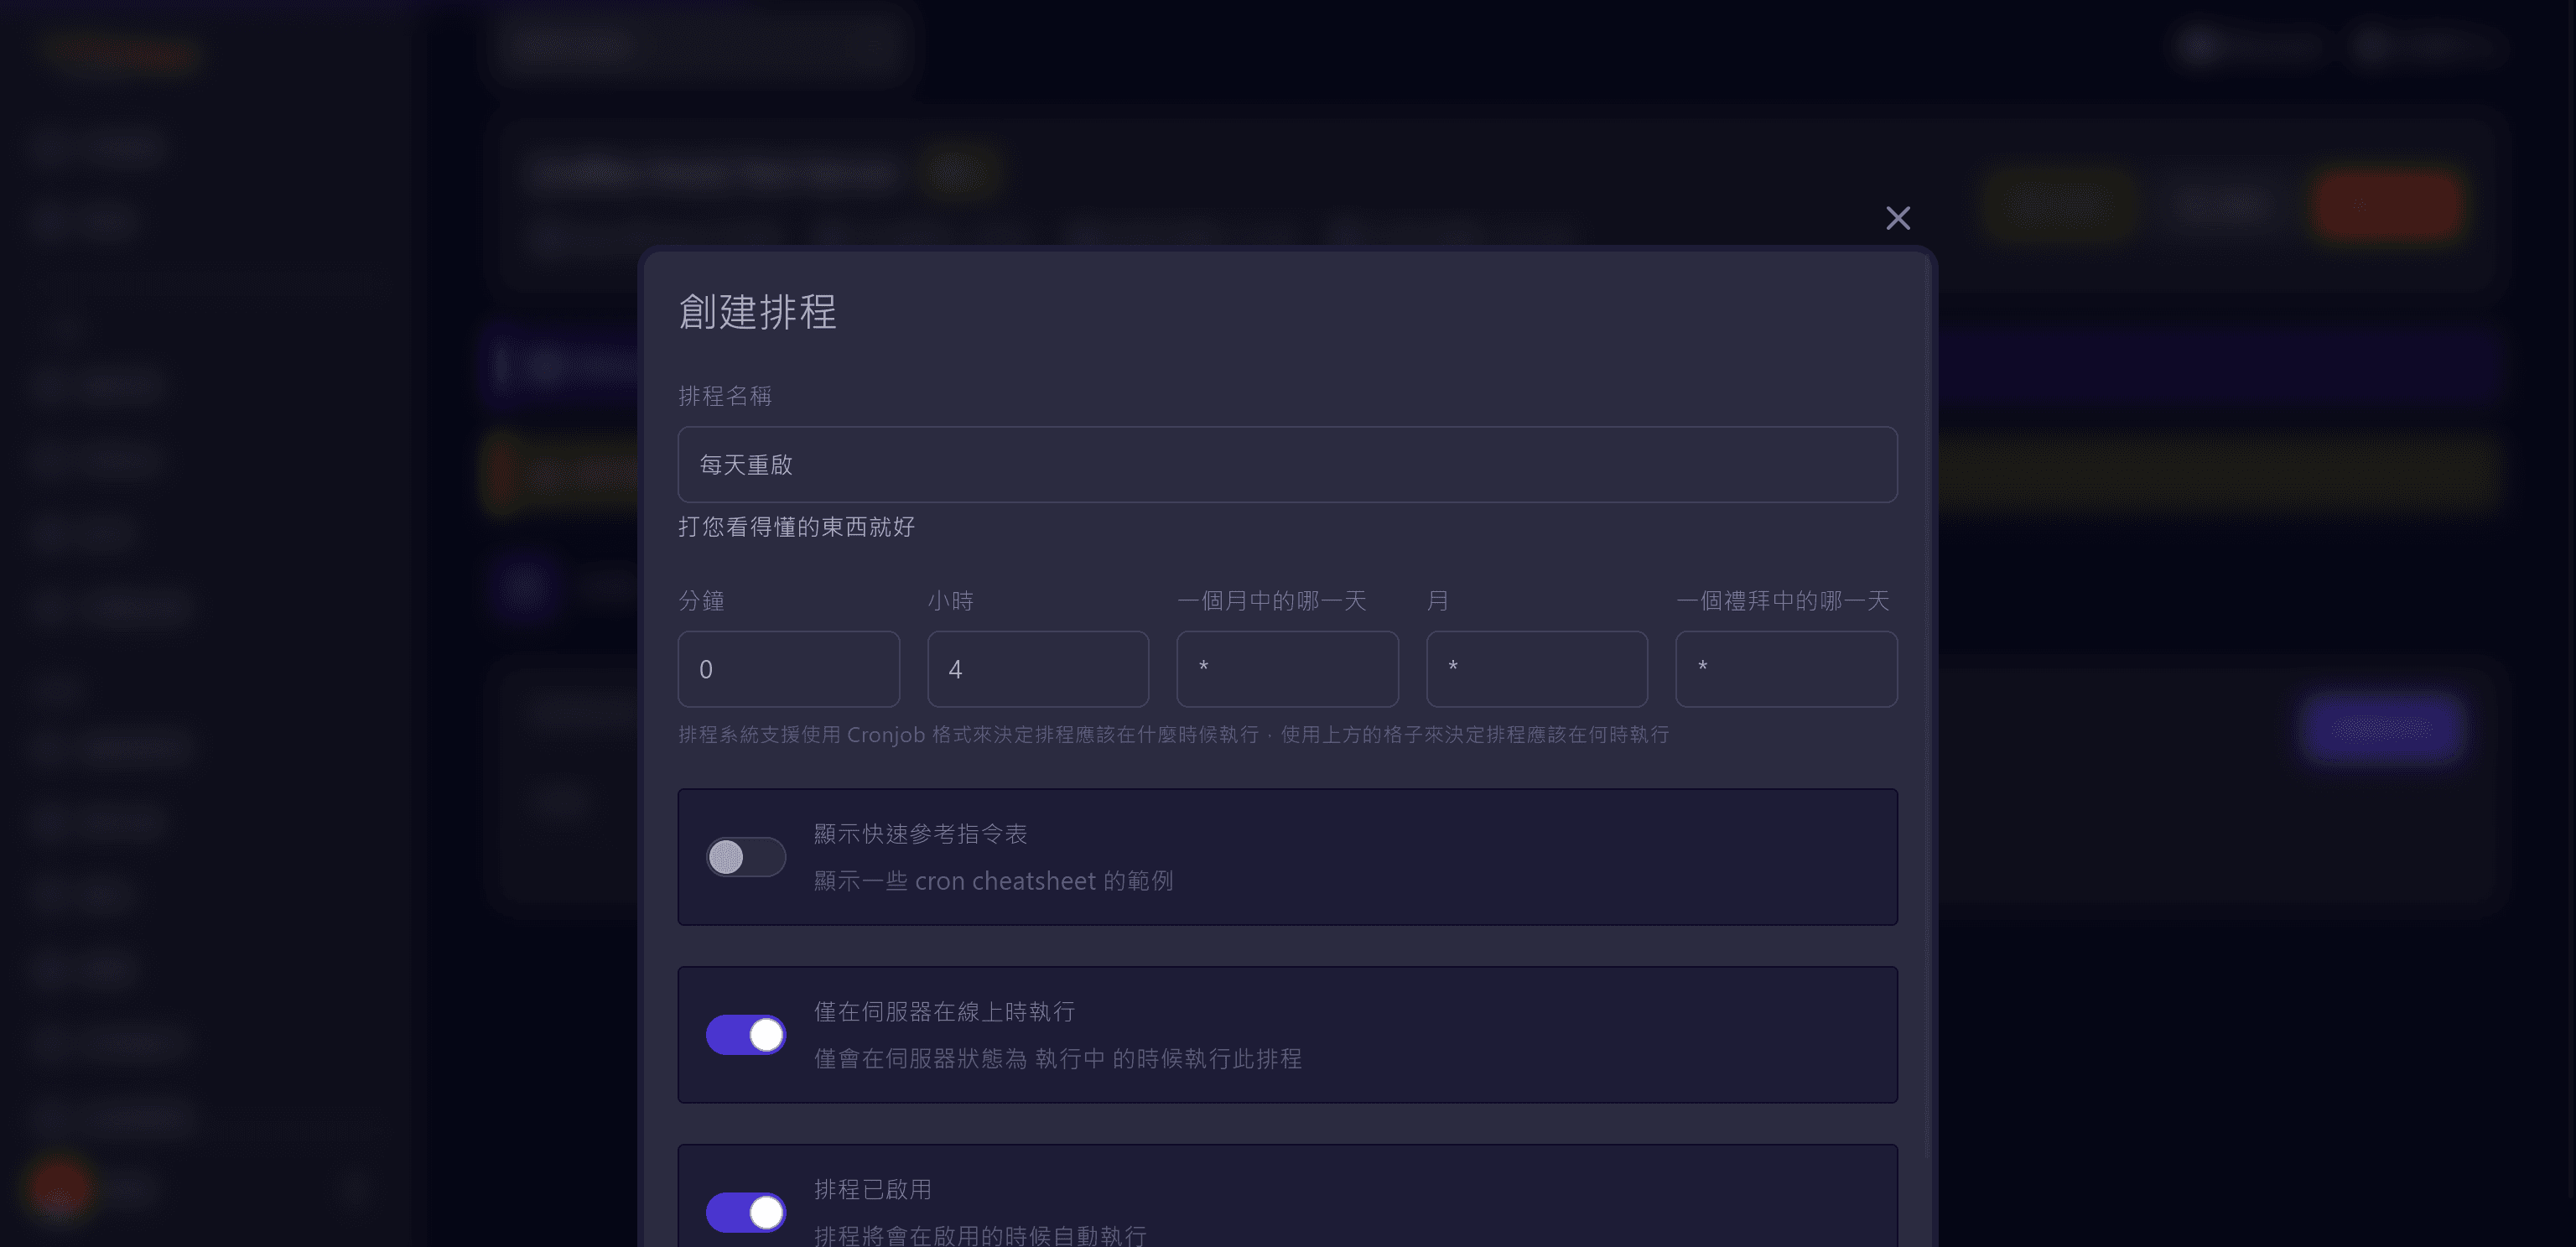The image size is (2576, 1247).
Task: Enable the 顯示快速參考指令表 toggle
Action: tap(746, 857)
